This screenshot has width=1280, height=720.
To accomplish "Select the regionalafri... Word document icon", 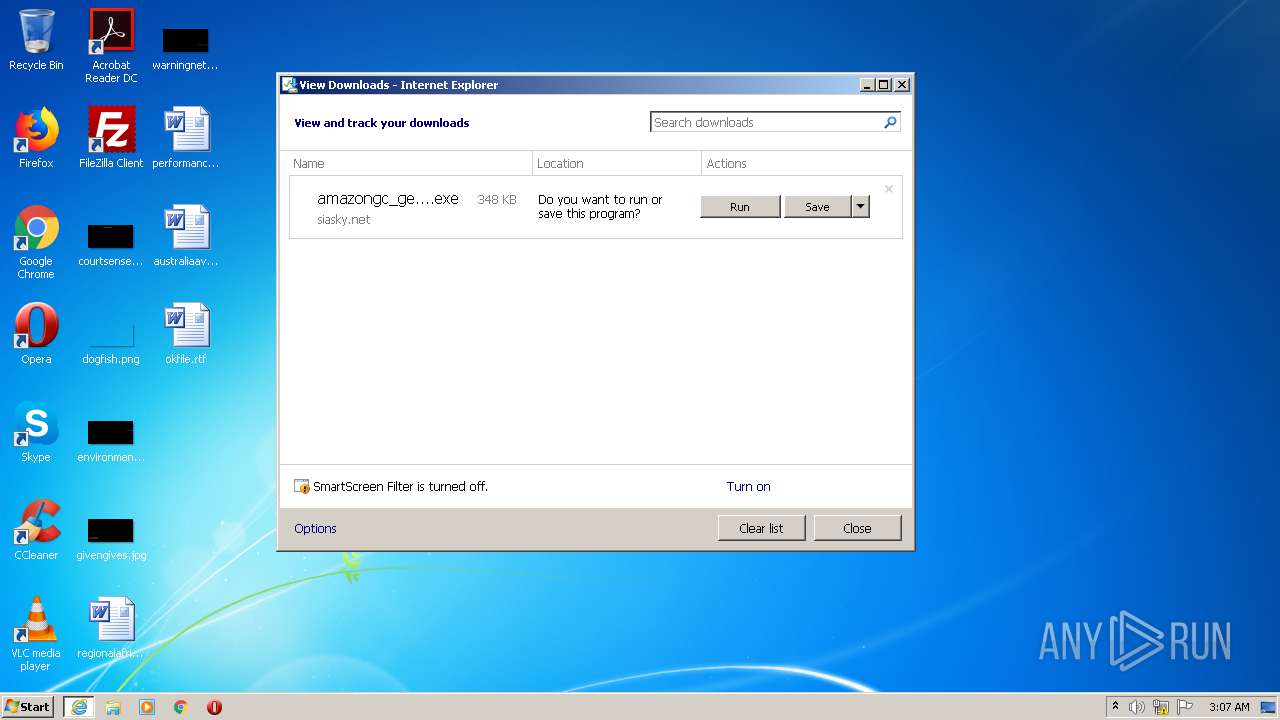I will coord(111,628).
